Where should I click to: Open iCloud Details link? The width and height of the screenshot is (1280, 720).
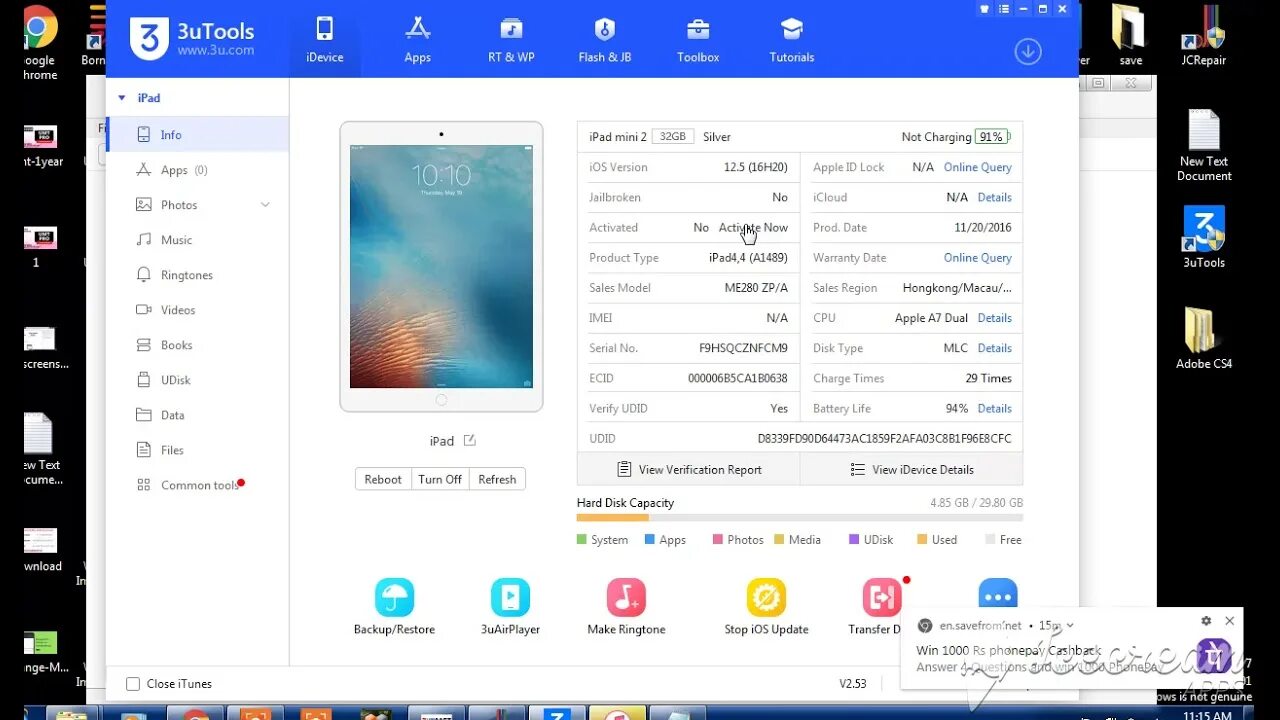pos(995,197)
